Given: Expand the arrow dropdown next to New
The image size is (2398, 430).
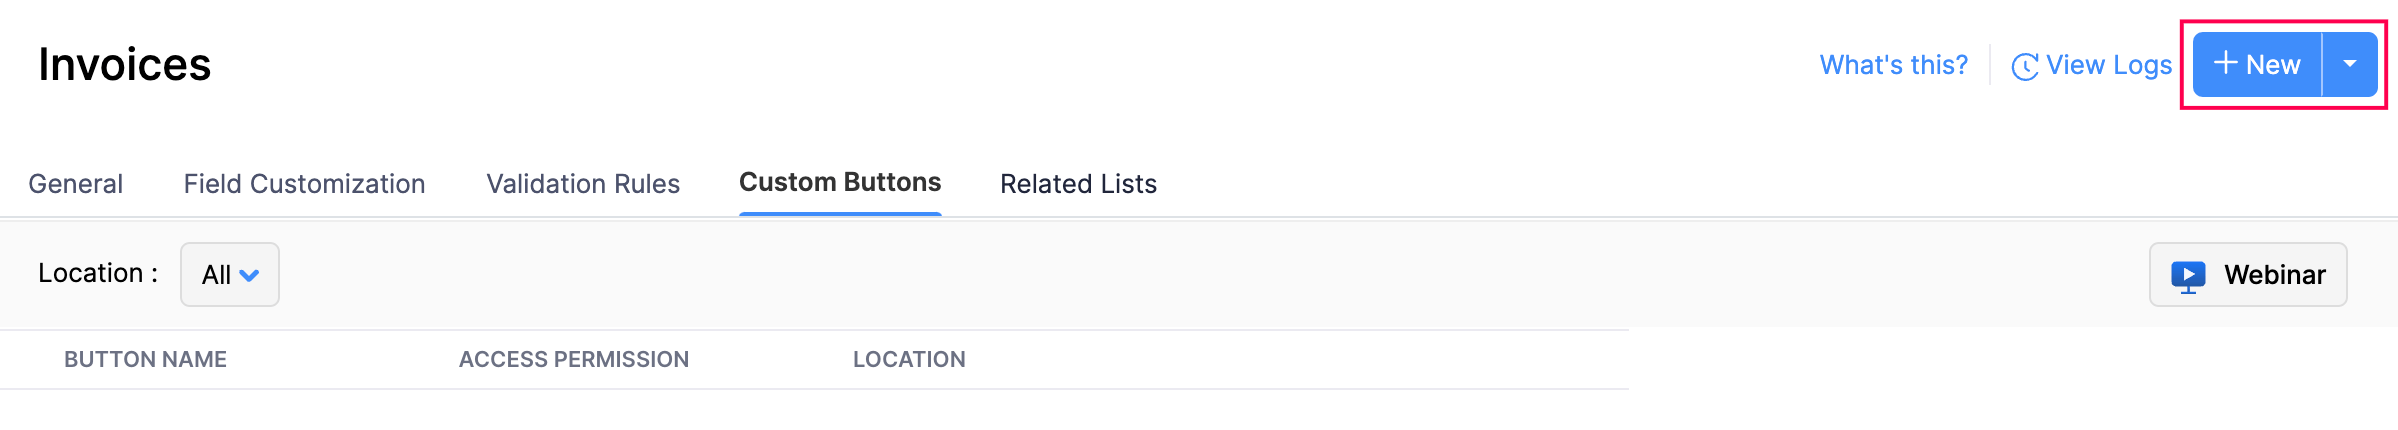Looking at the screenshot, I should point(2350,64).
